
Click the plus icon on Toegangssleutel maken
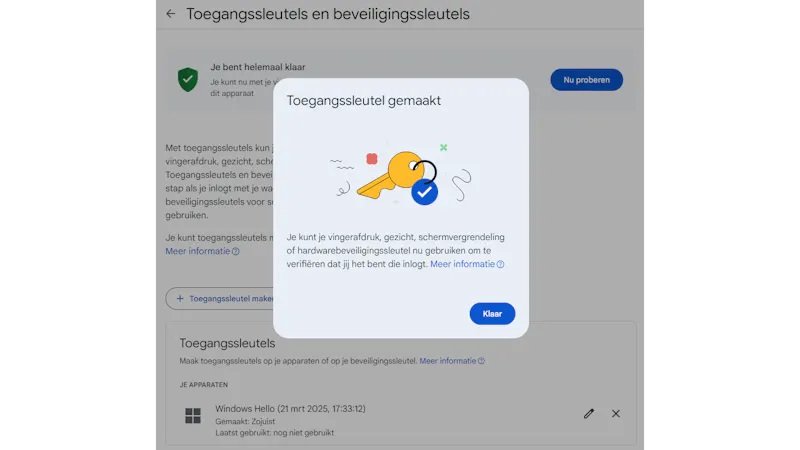180,298
